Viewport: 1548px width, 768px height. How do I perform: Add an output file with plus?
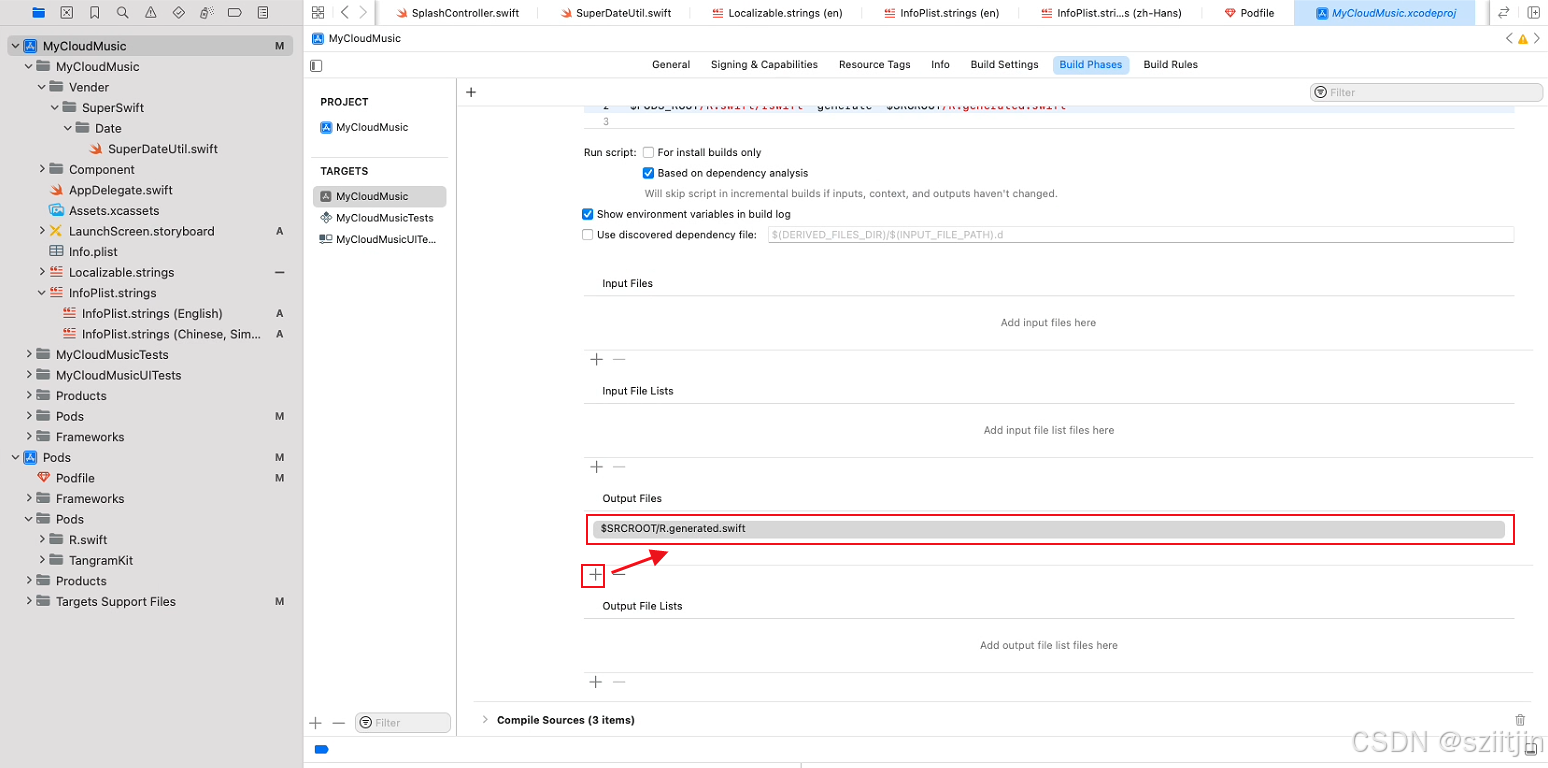pyautogui.click(x=596, y=575)
